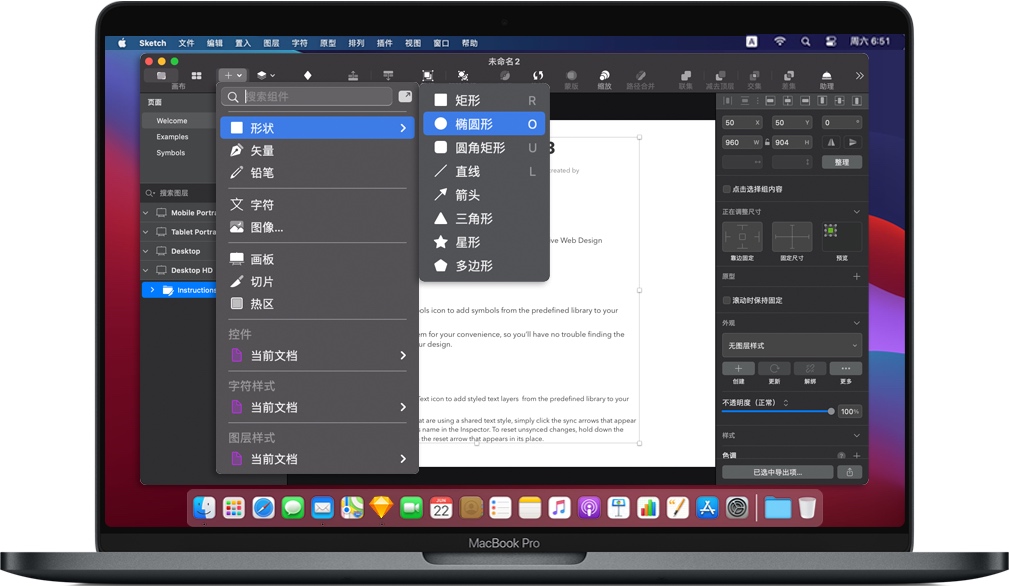Select the 切片 slice tool

pyautogui.click(x=318, y=282)
